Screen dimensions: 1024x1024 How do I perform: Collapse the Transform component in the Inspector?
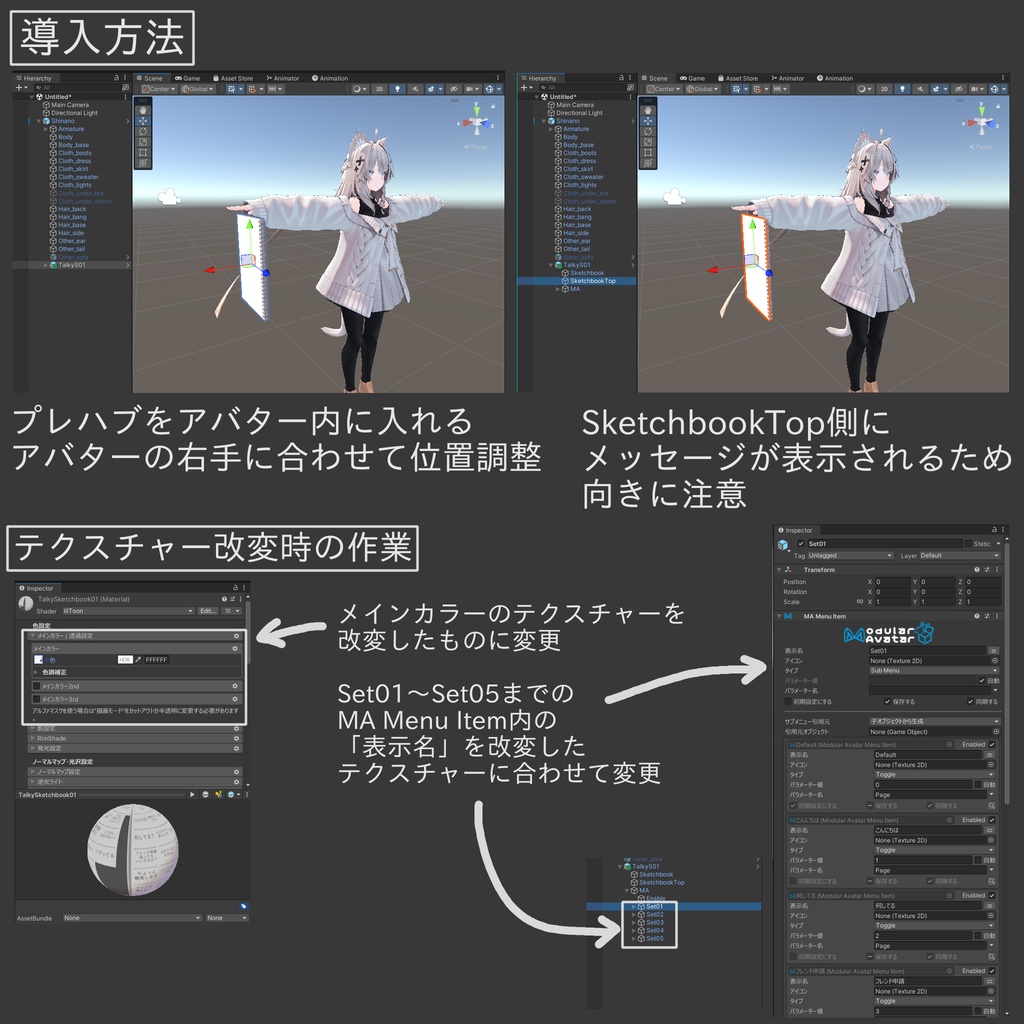click(x=779, y=570)
